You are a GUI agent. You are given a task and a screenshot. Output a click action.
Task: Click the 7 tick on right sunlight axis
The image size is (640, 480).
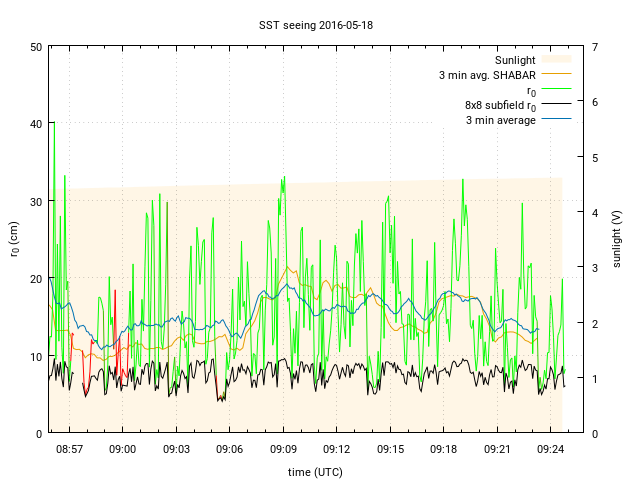(x=595, y=47)
